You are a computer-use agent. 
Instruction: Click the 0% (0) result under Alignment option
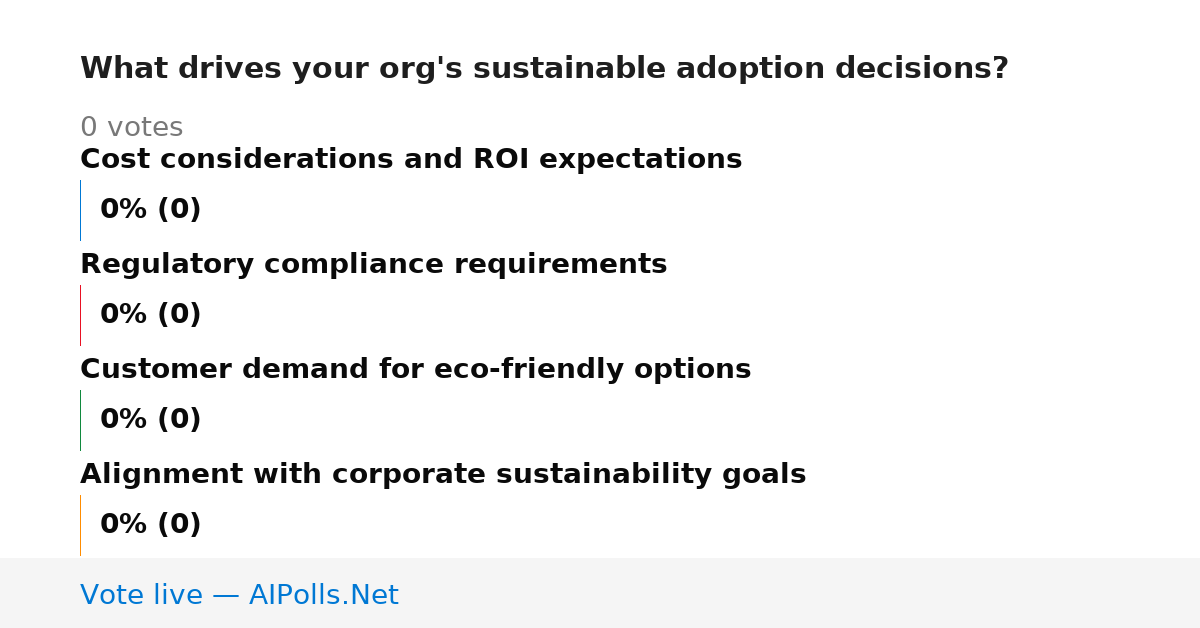coord(150,525)
